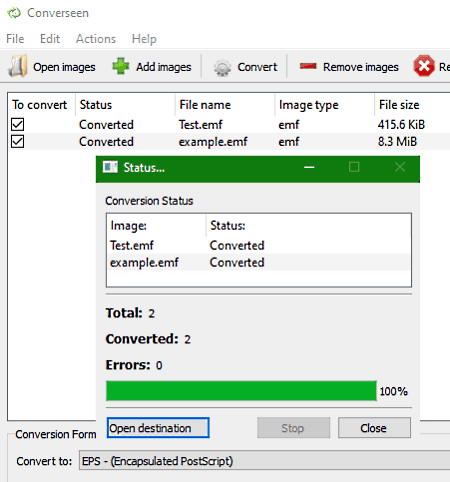Click the red minus Remove images icon

(x=308, y=66)
